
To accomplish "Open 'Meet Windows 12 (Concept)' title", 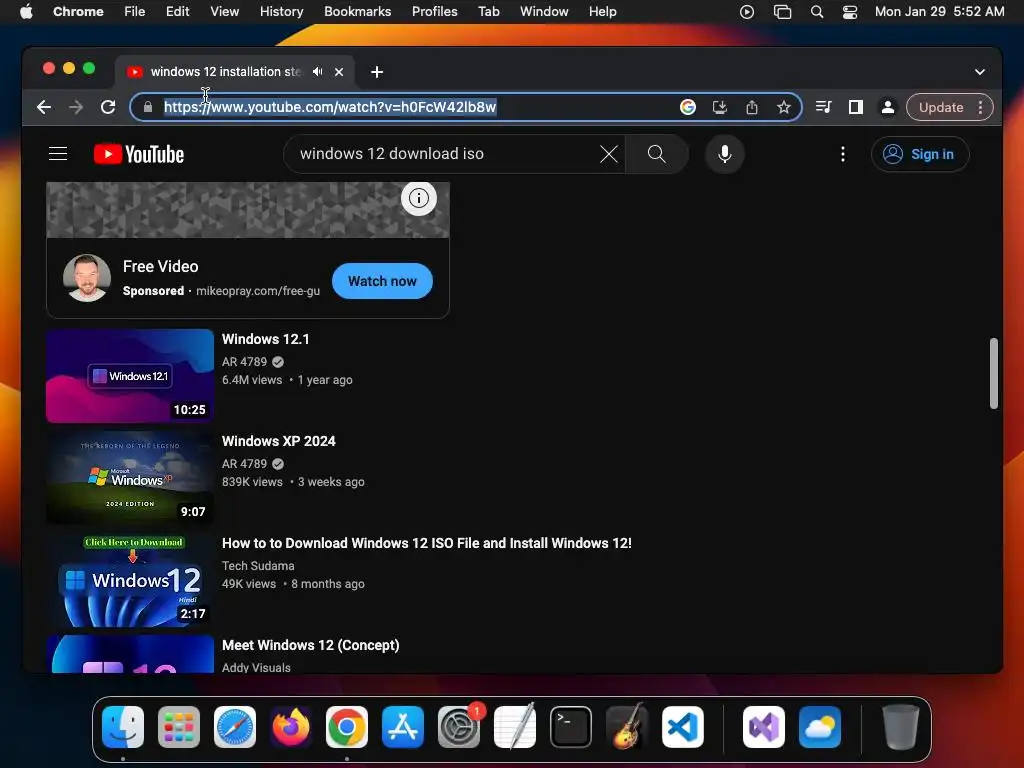I will click(311, 645).
